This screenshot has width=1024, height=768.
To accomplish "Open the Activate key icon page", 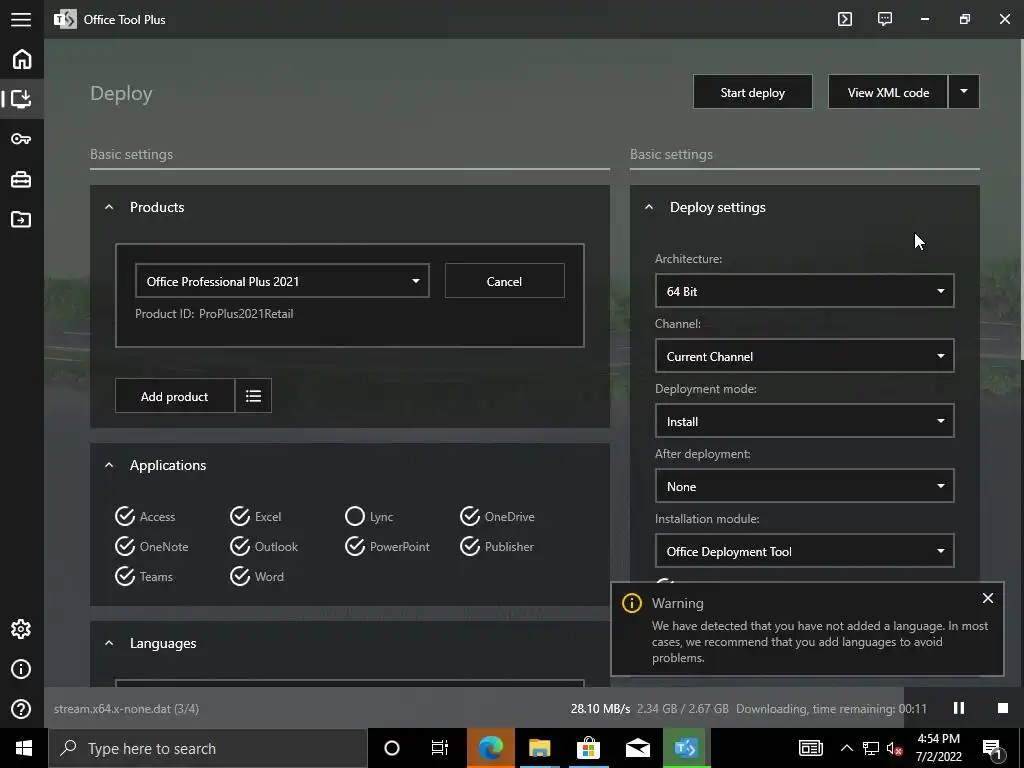I will 21,139.
